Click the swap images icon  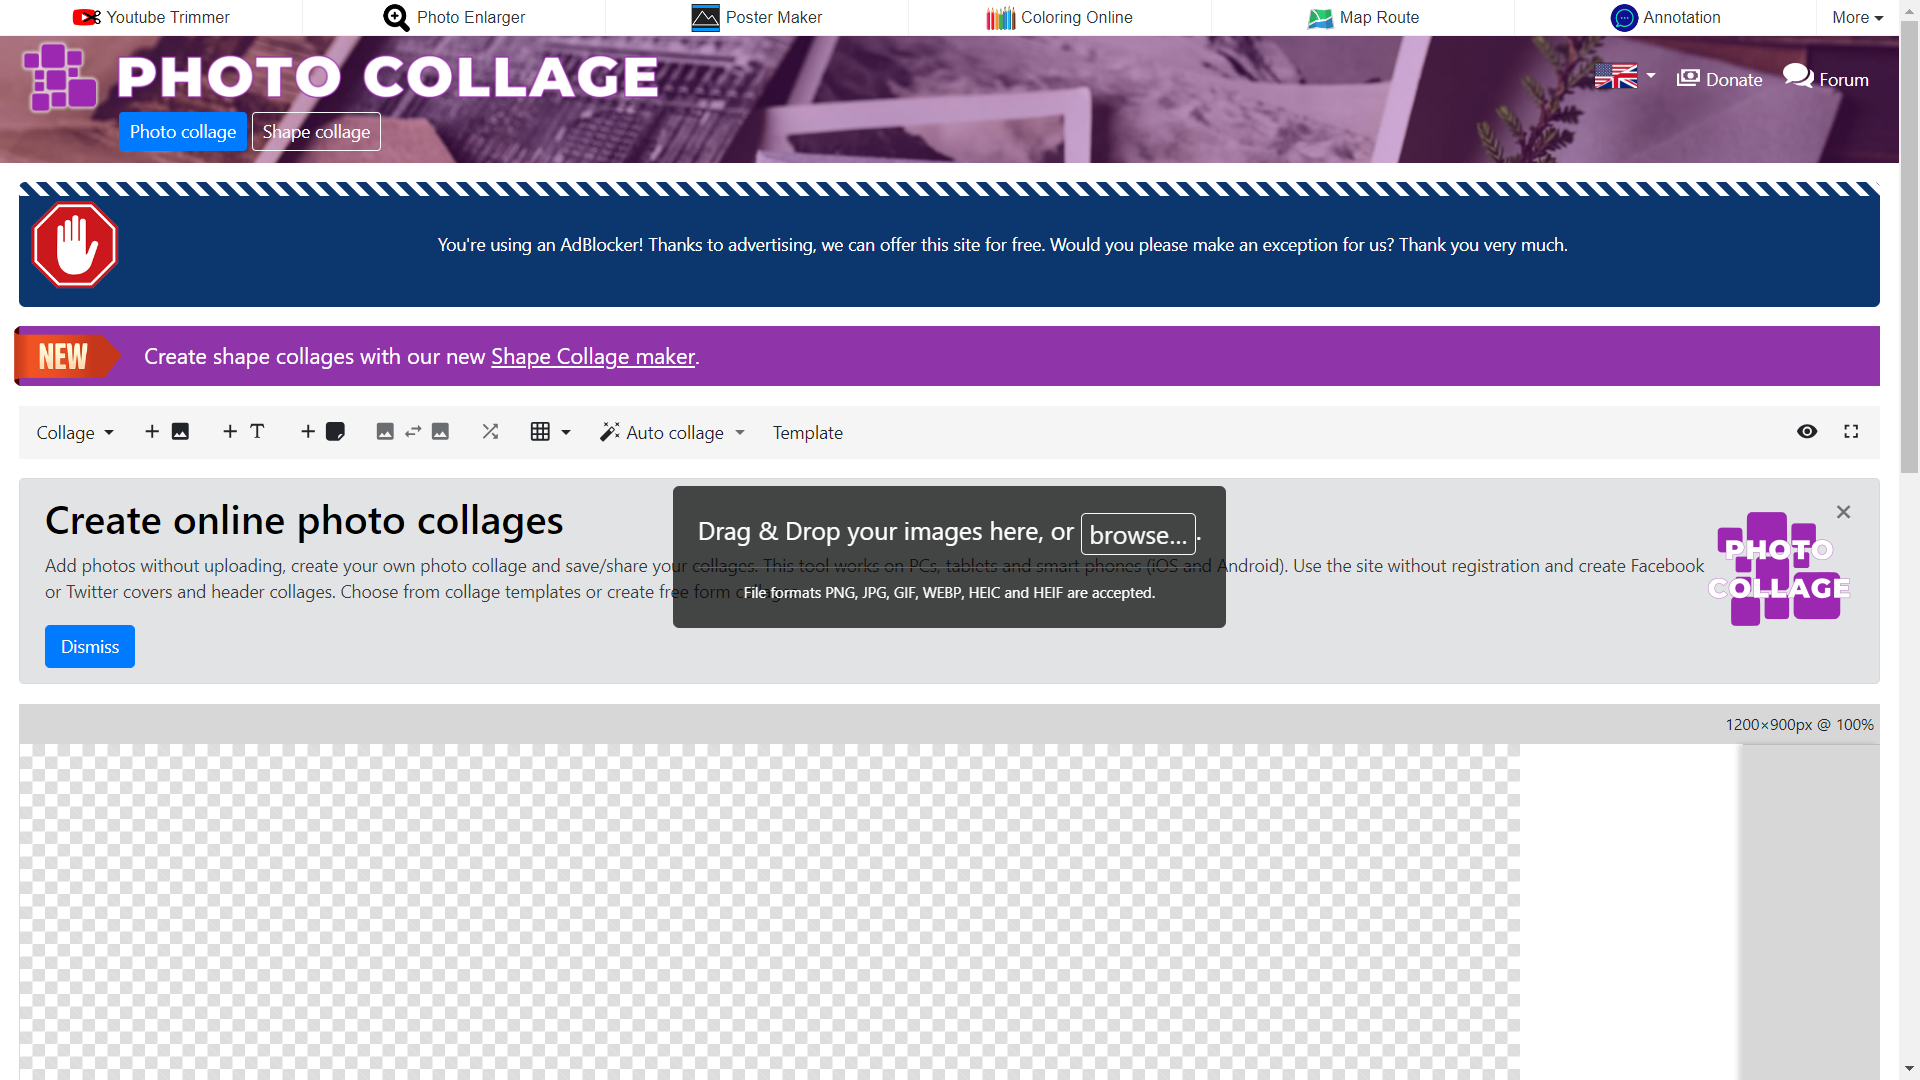(412, 432)
